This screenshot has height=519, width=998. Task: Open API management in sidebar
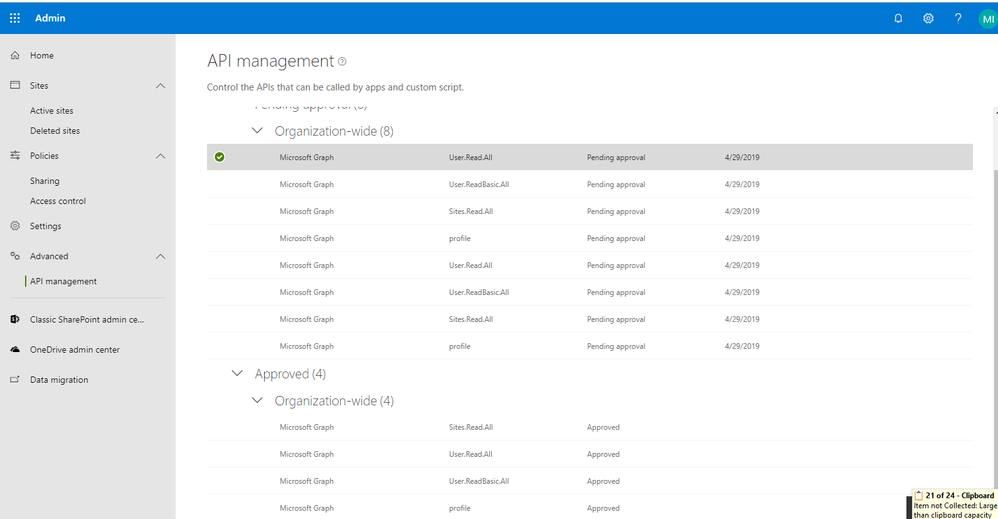click(x=64, y=281)
